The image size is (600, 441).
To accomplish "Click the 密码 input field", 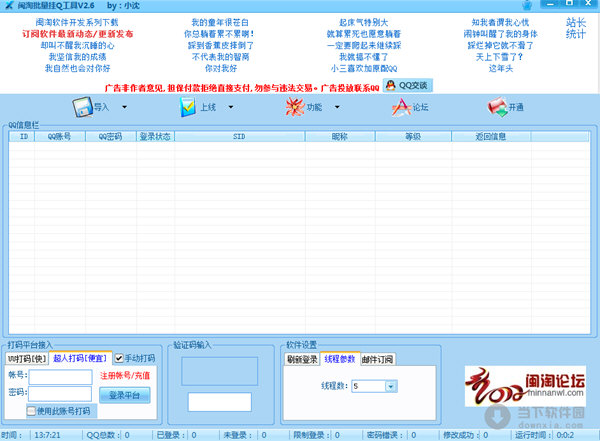I will click(x=60, y=394).
